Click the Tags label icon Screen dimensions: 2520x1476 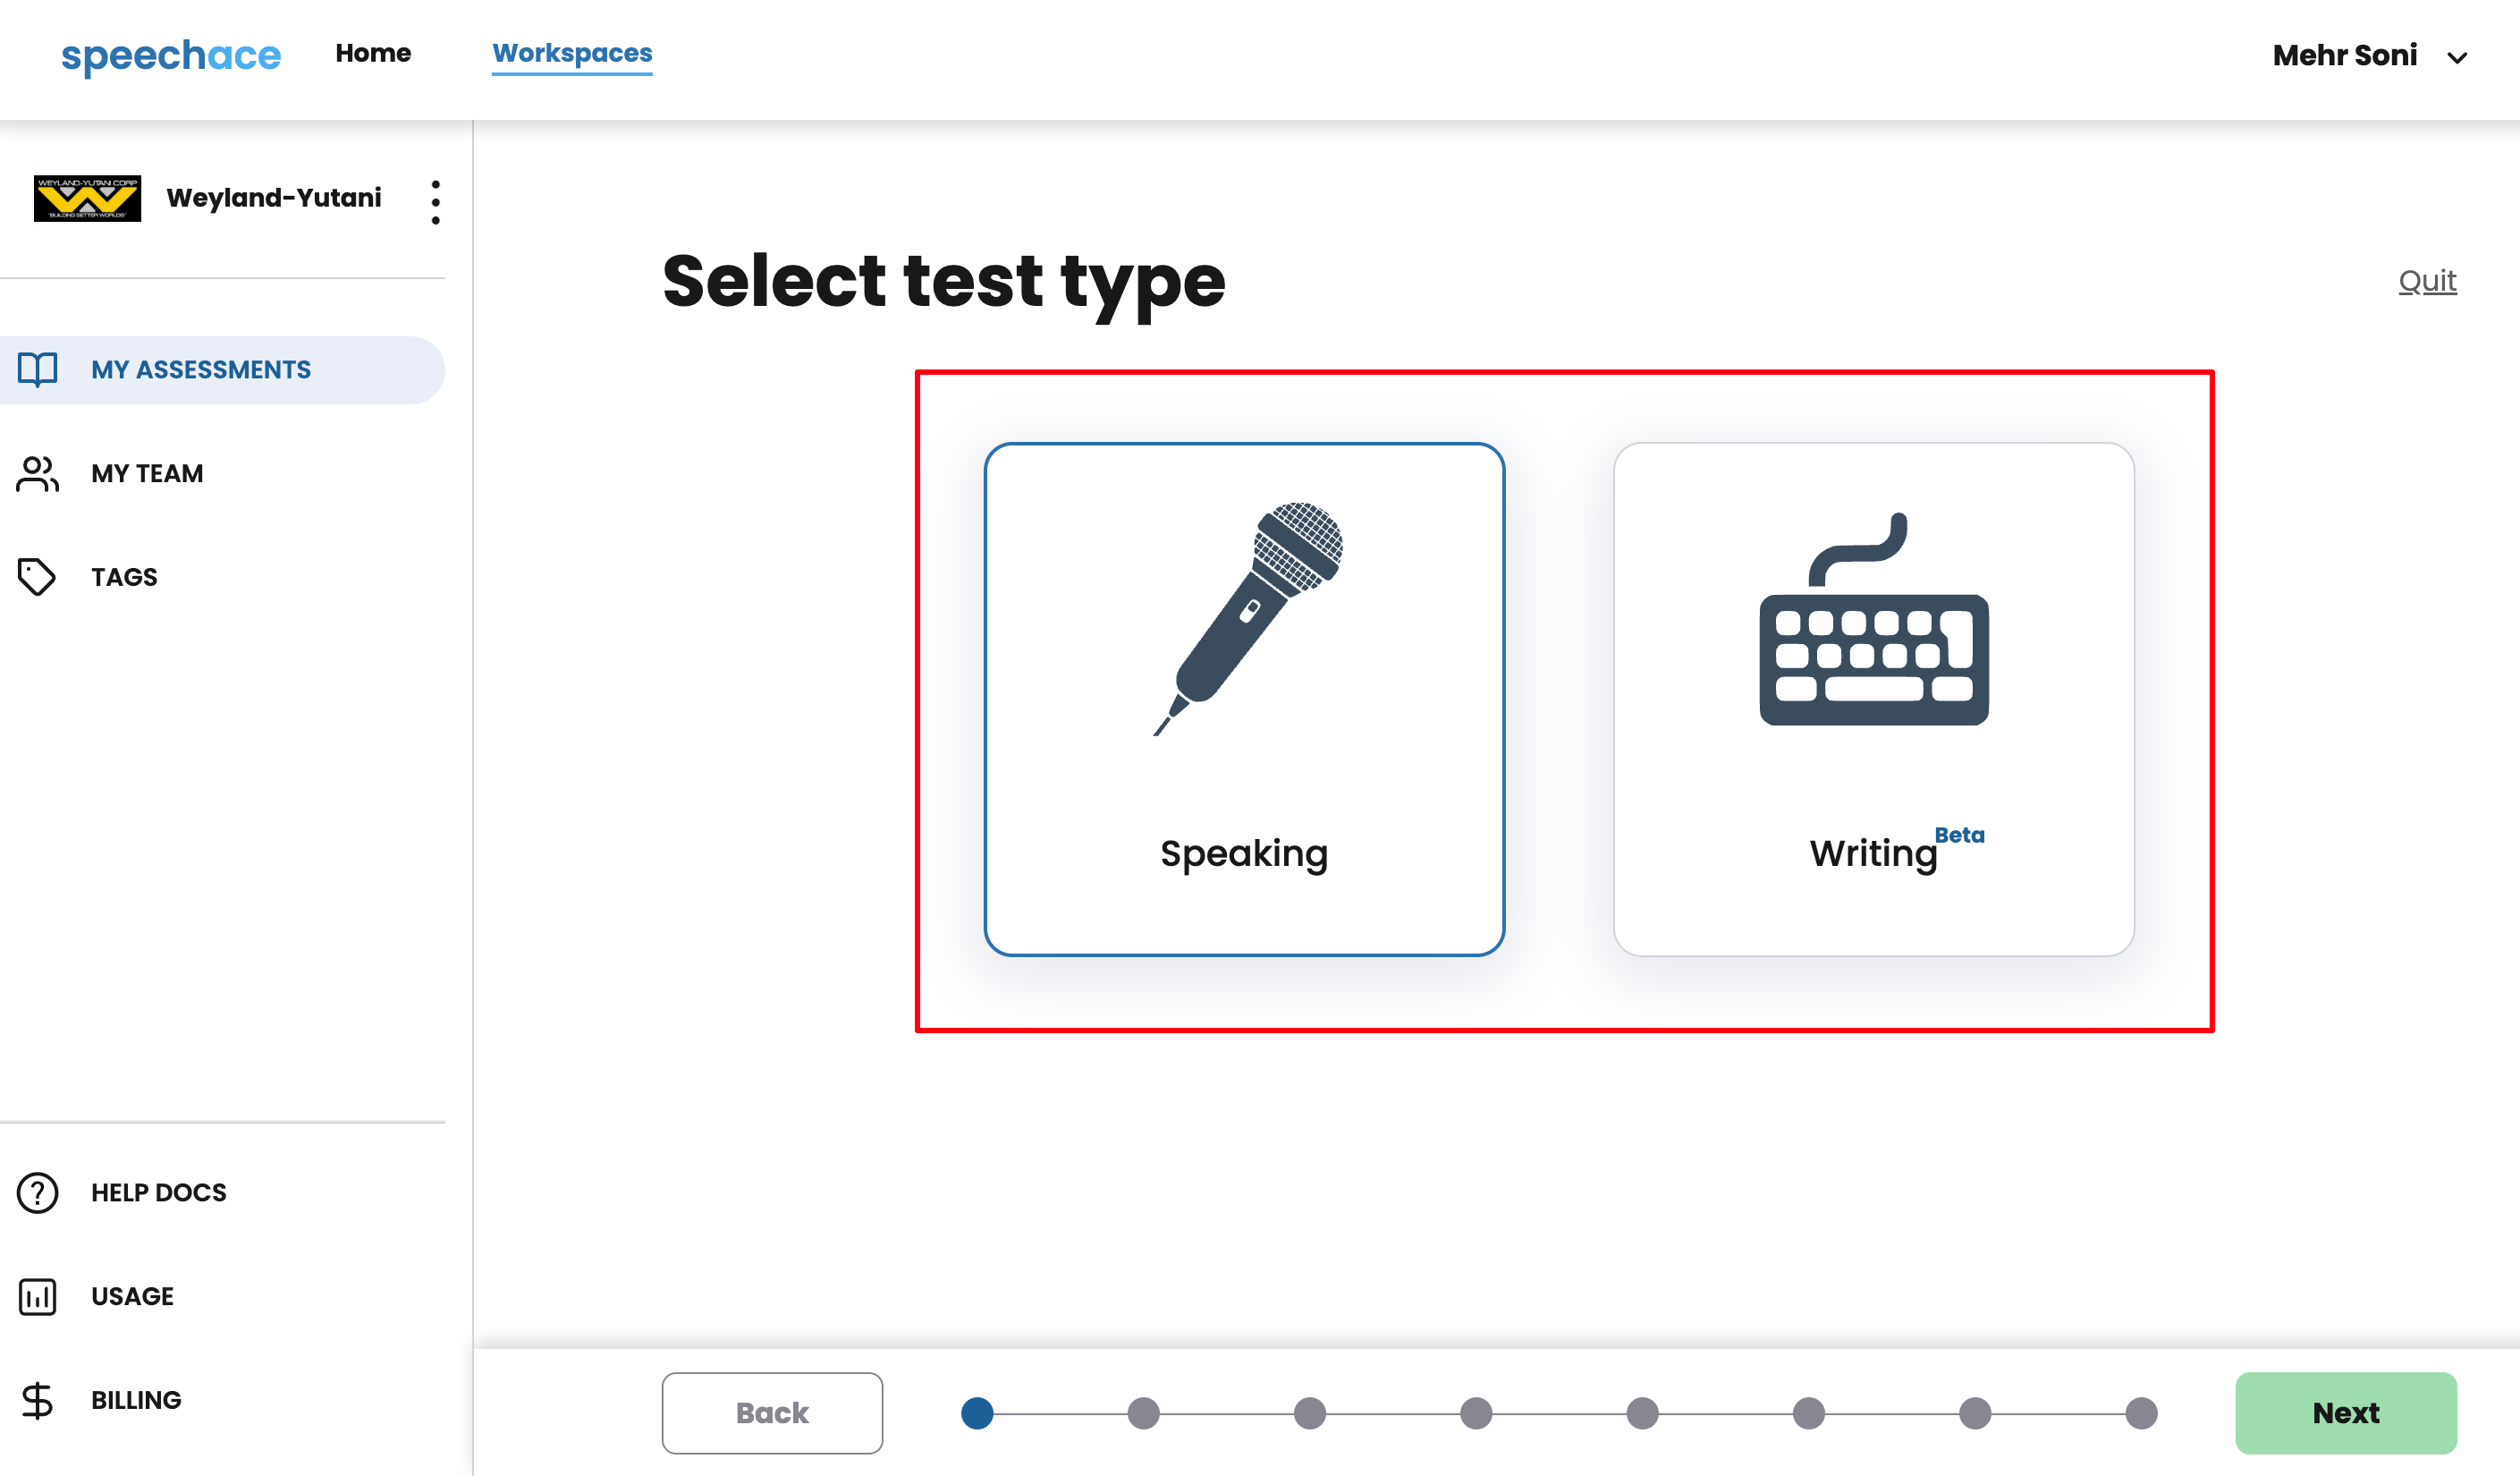tap(38, 577)
